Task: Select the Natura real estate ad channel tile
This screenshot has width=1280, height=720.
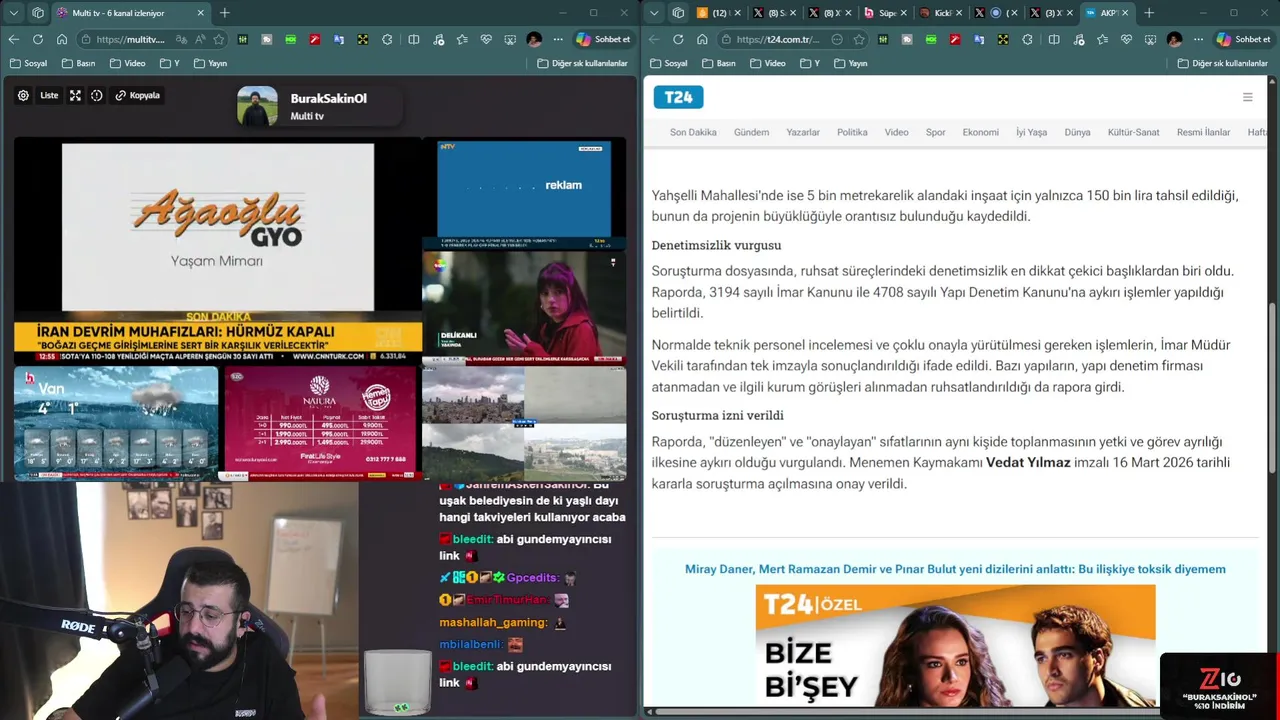Action: 320,423
